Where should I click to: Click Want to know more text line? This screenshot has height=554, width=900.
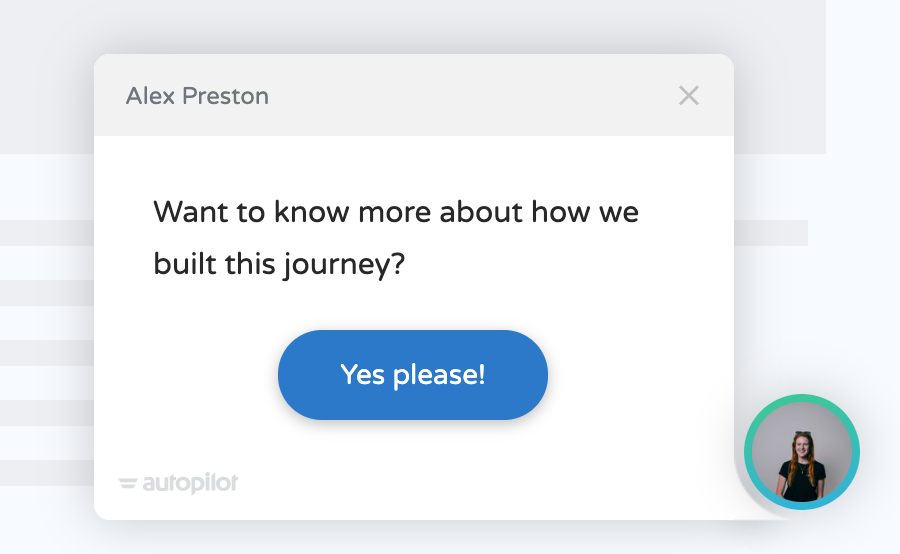point(395,212)
